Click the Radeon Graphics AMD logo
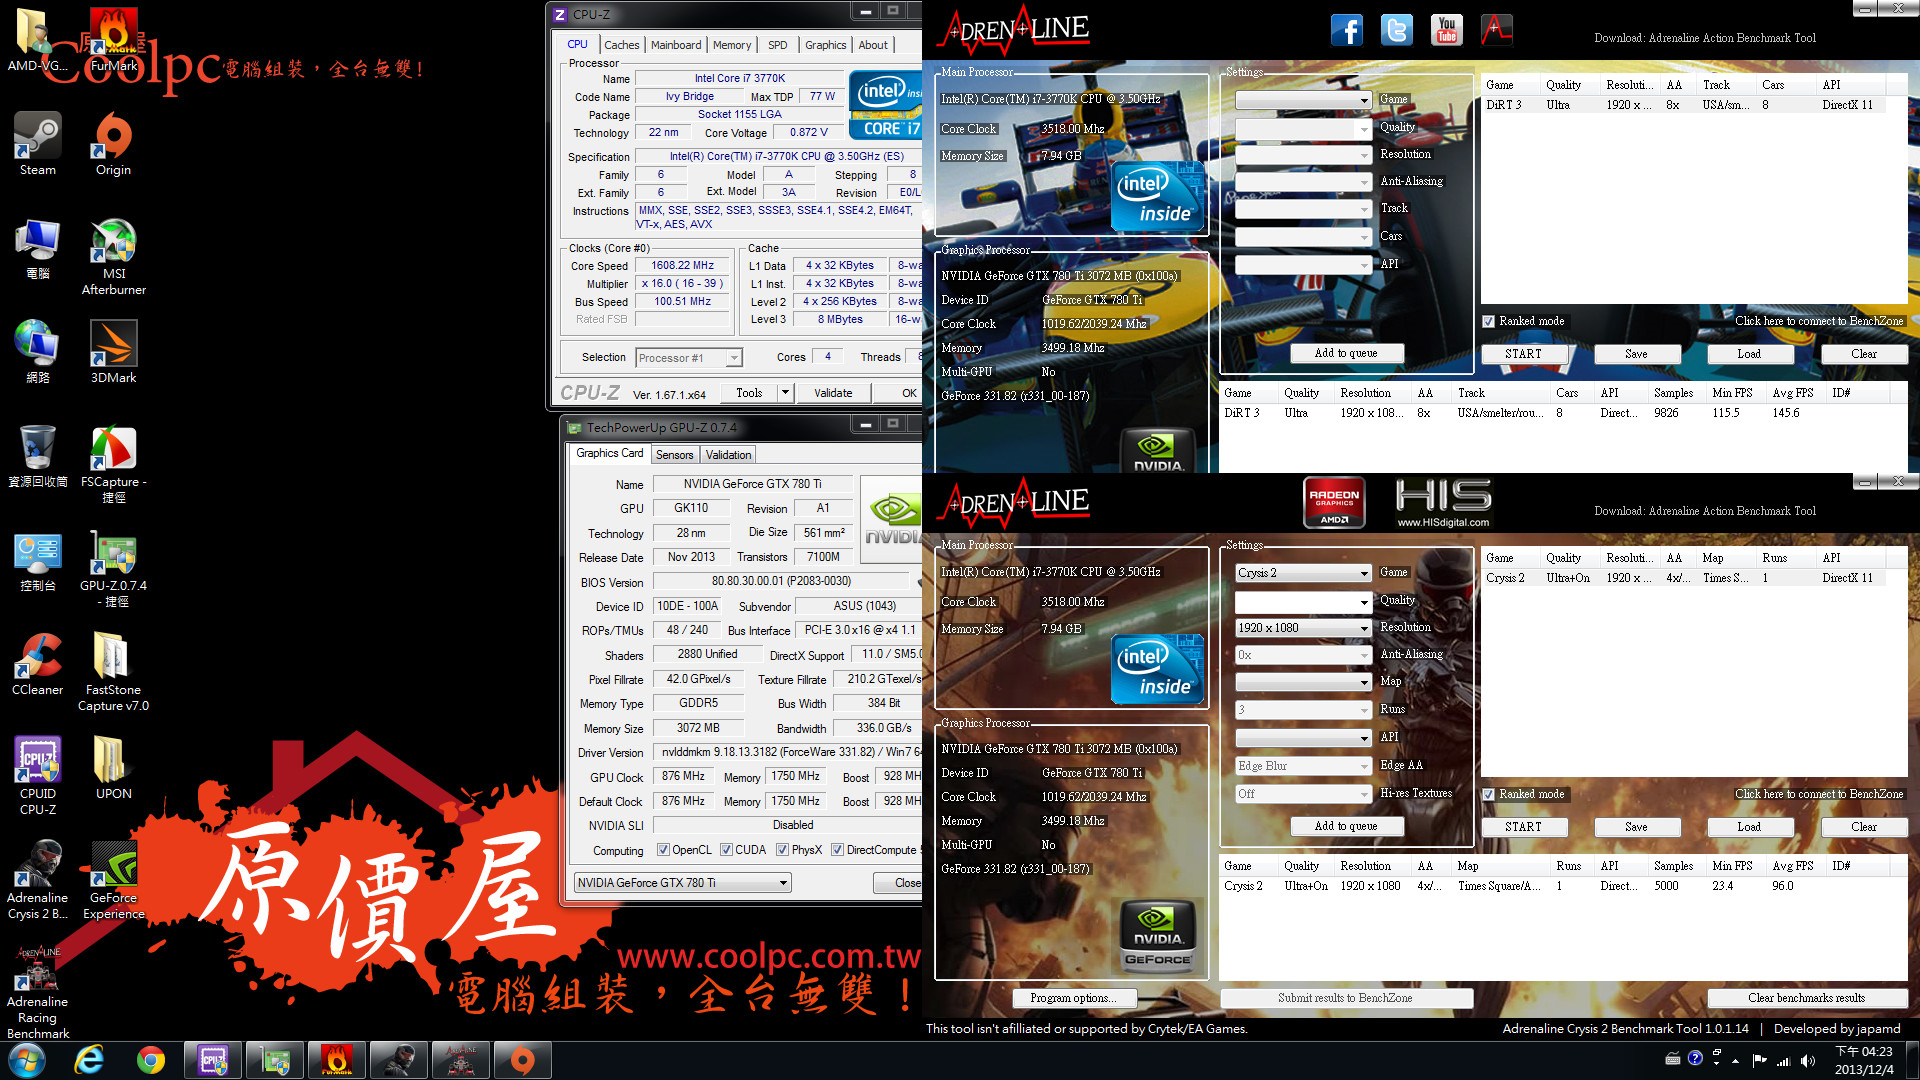Viewport: 1920px width, 1080px height. (1334, 502)
